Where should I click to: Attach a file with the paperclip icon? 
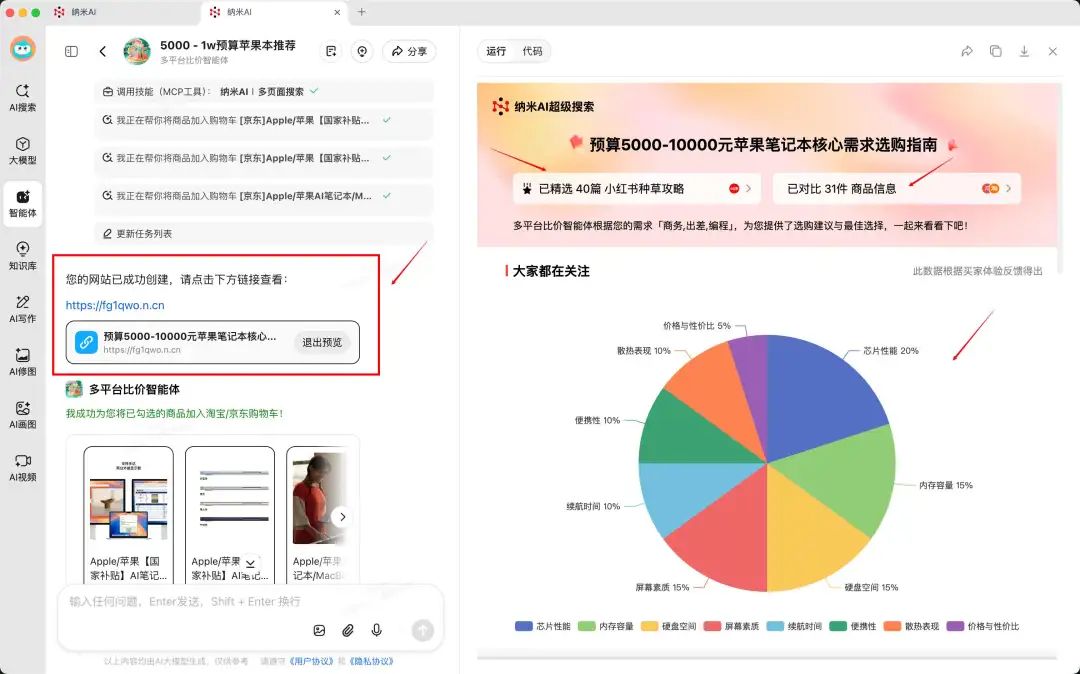coord(348,630)
